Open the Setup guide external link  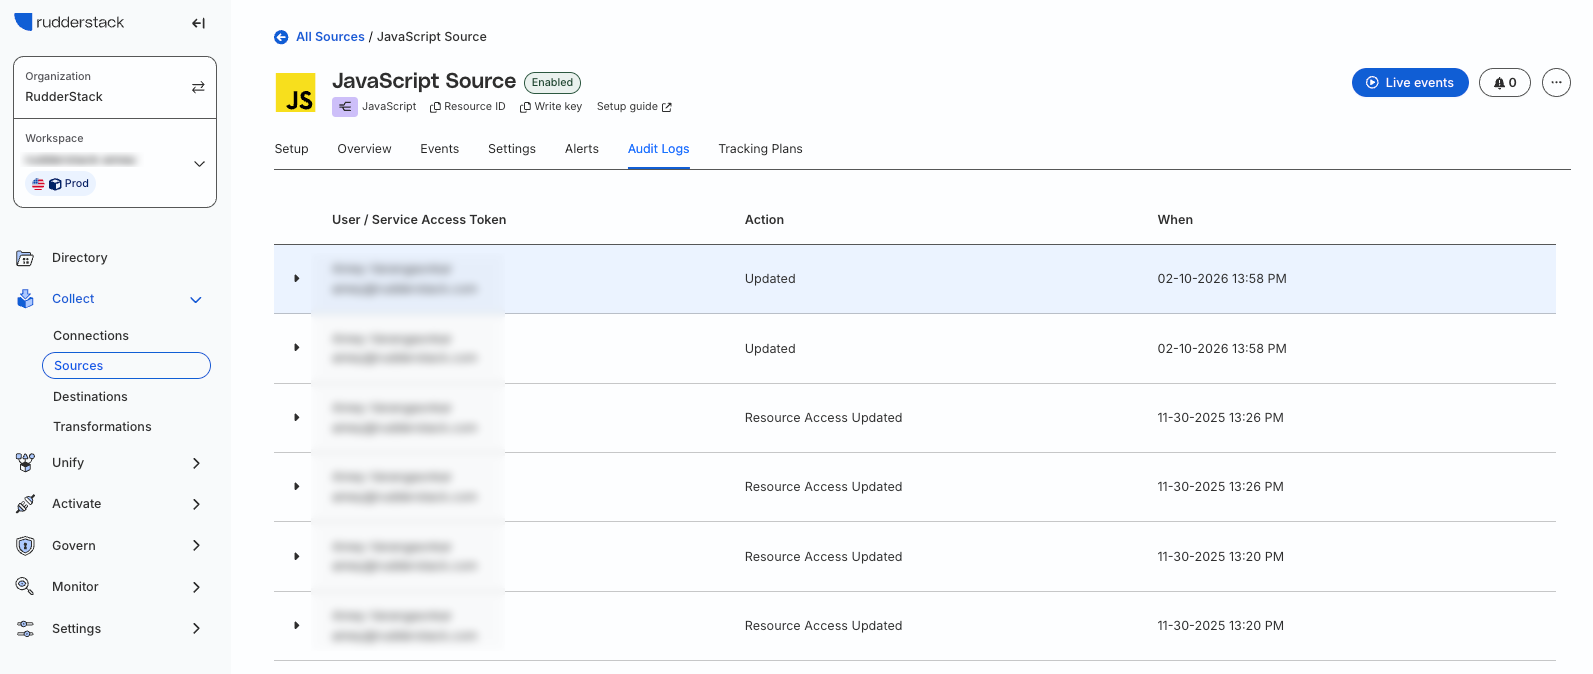point(634,107)
